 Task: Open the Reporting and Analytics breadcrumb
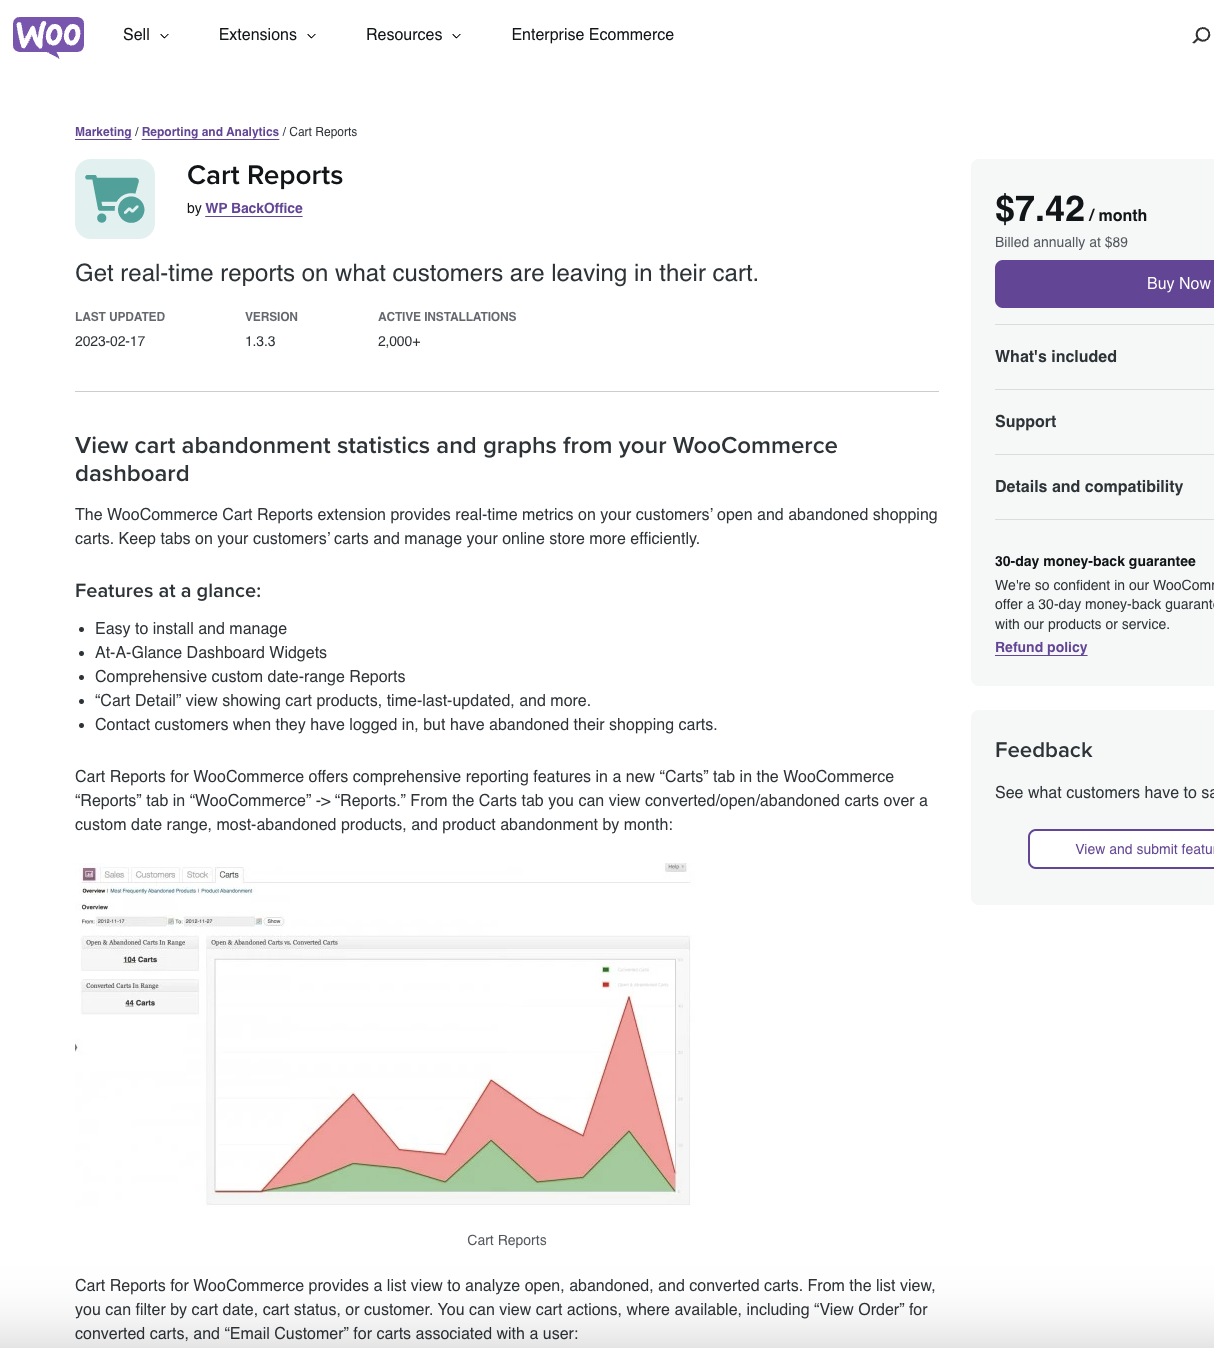click(210, 131)
